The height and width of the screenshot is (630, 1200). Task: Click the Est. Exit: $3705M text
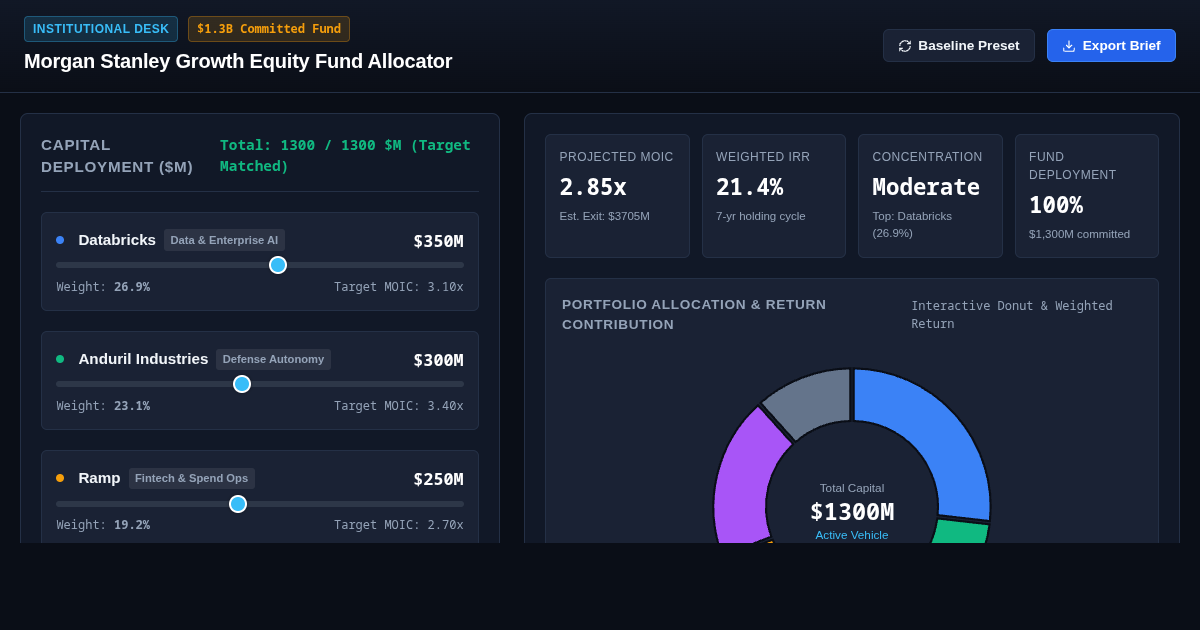pyautogui.click(x=605, y=216)
